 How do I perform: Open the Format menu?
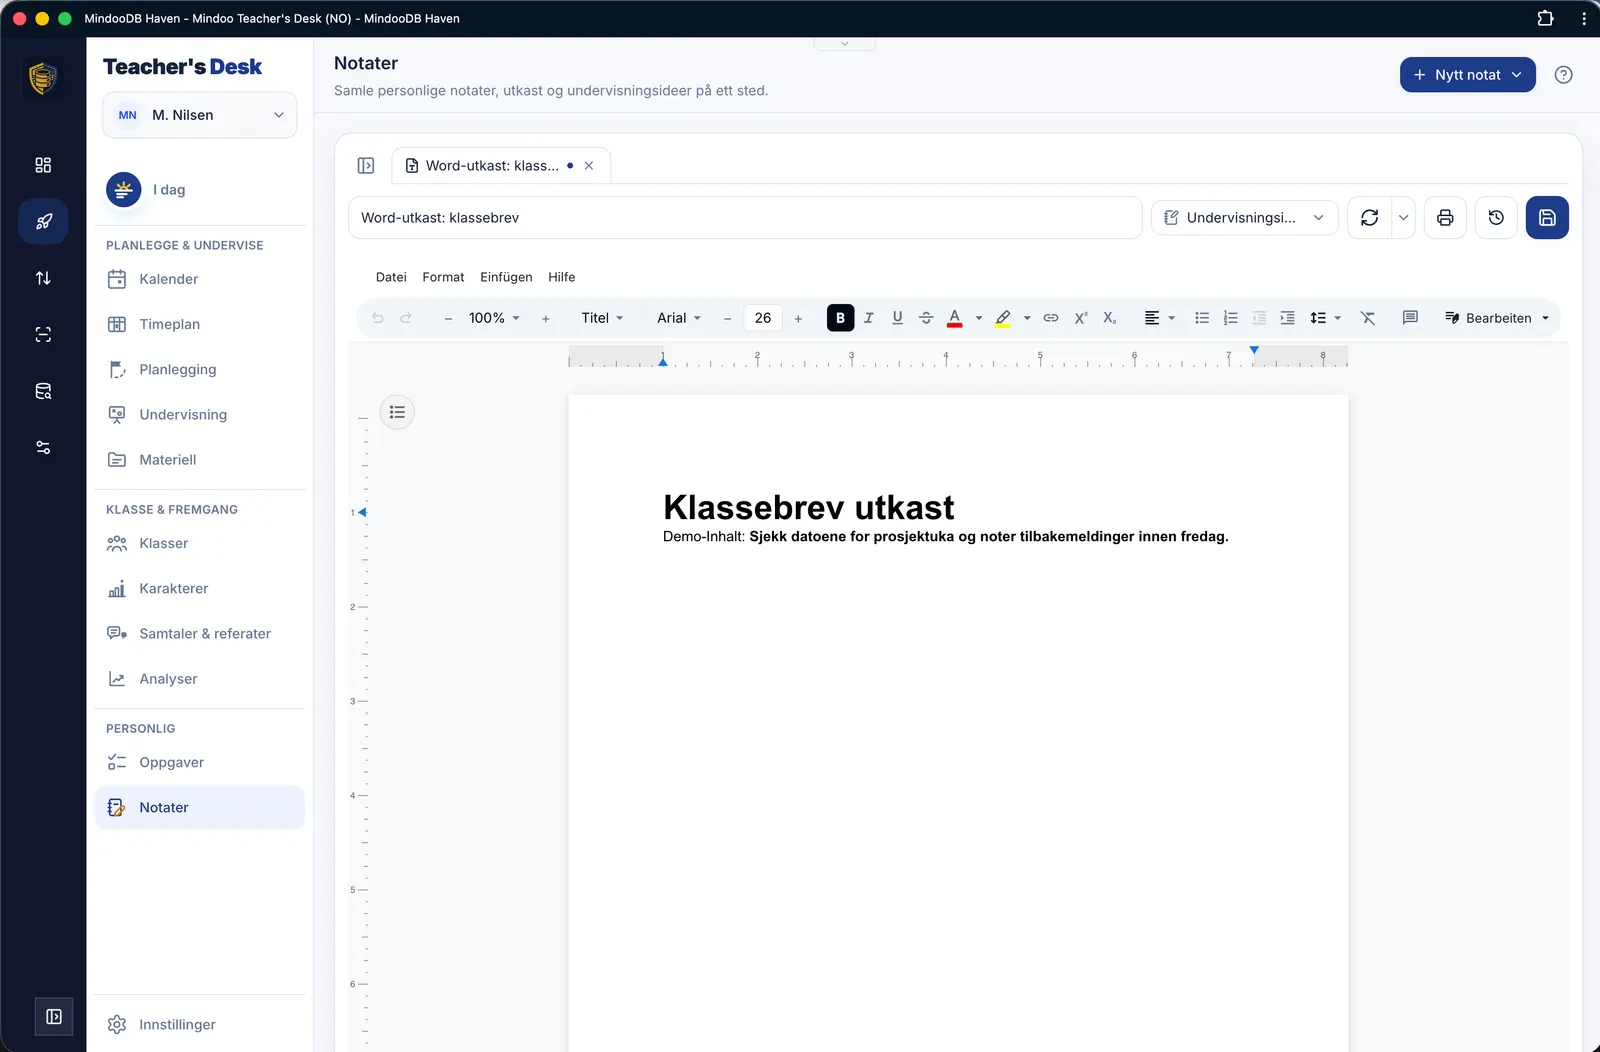pyautogui.click(x=443, y=277)
